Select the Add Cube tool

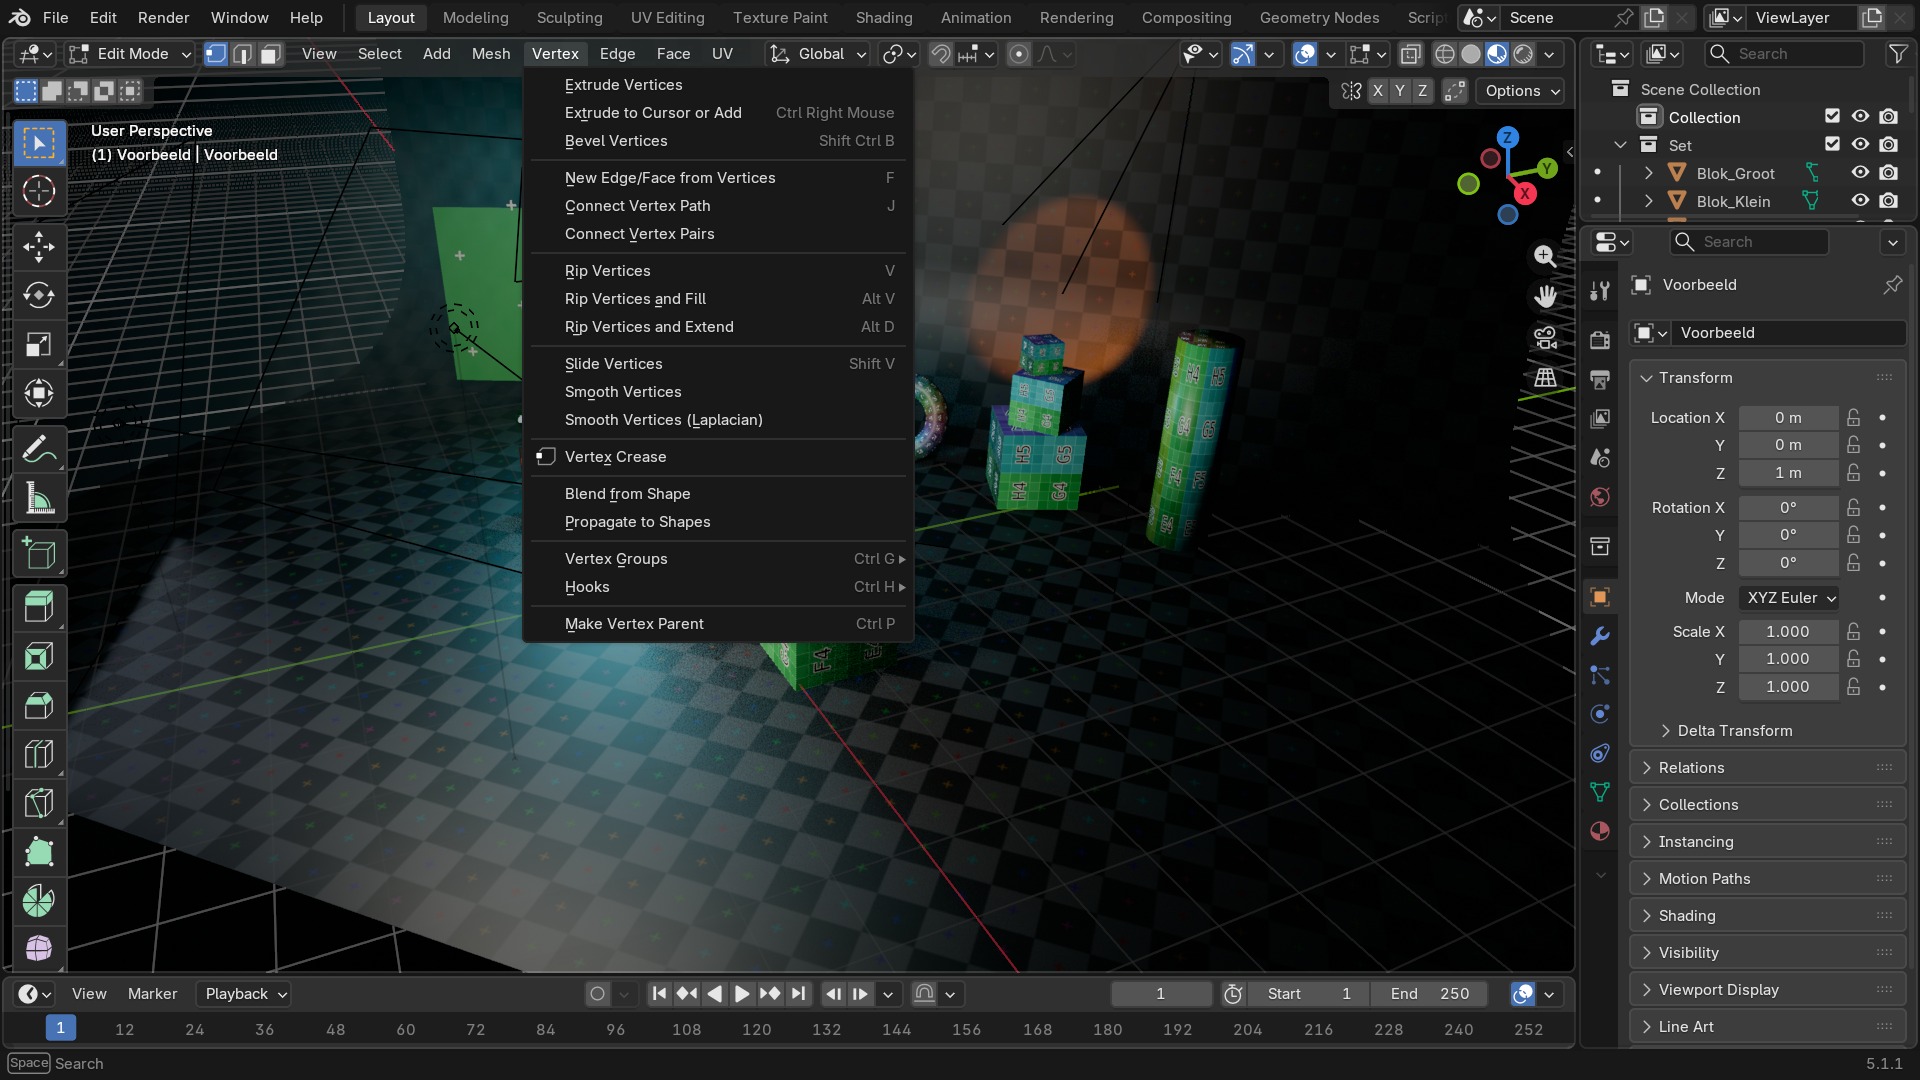coord(39,553)
